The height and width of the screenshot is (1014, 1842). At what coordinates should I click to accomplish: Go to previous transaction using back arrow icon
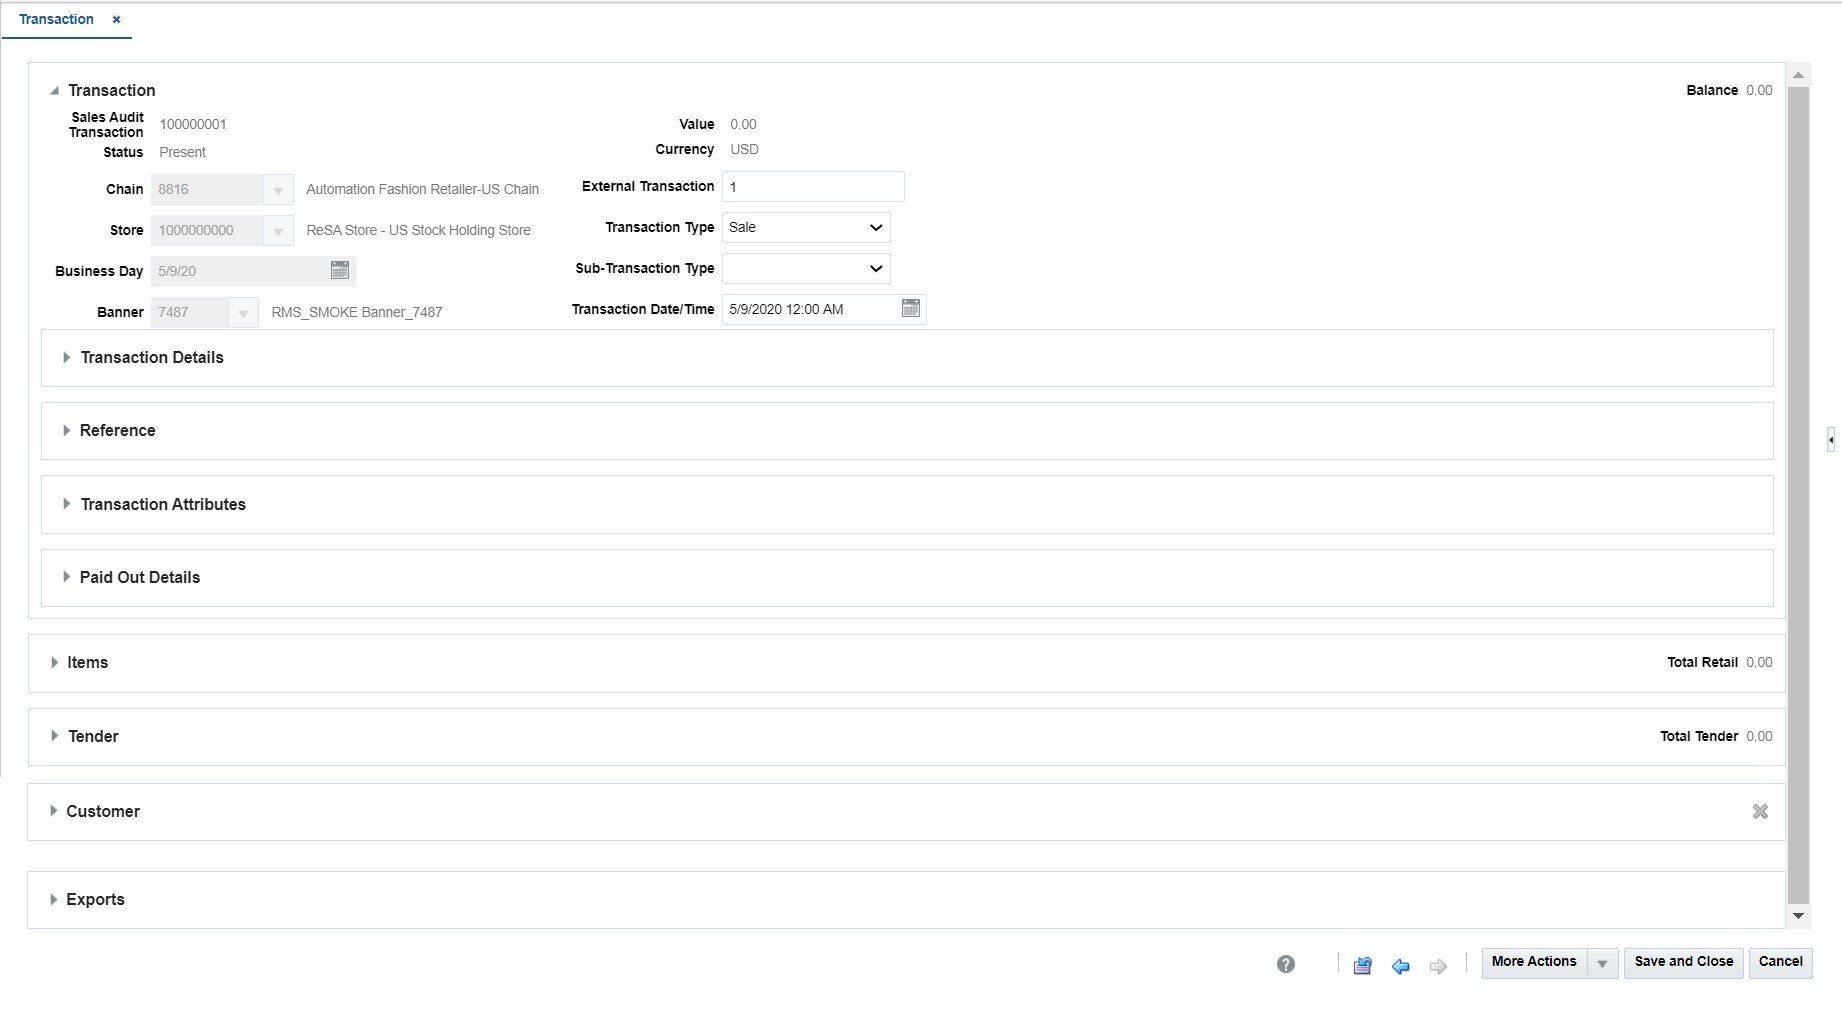click(1400, 966)
